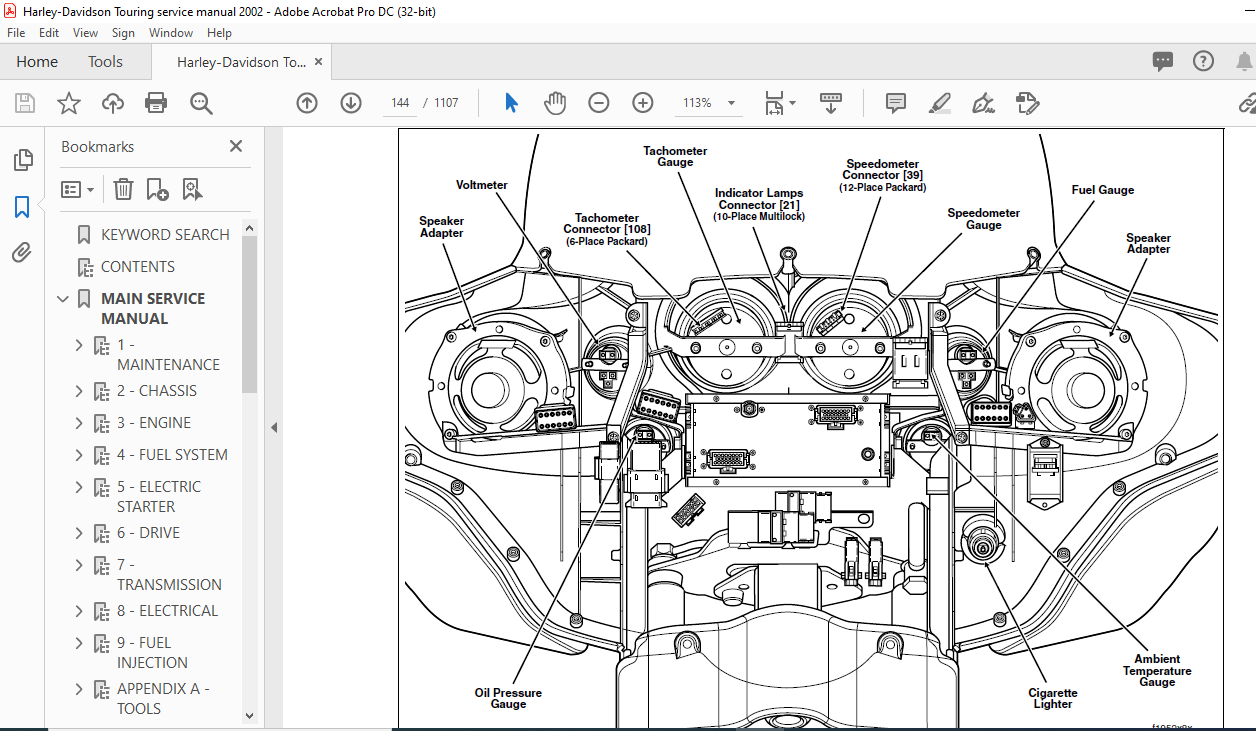This screenshot has height=731, width=1256.
Task: Click the stamp or redact page tool
Action: (1027, 103)
